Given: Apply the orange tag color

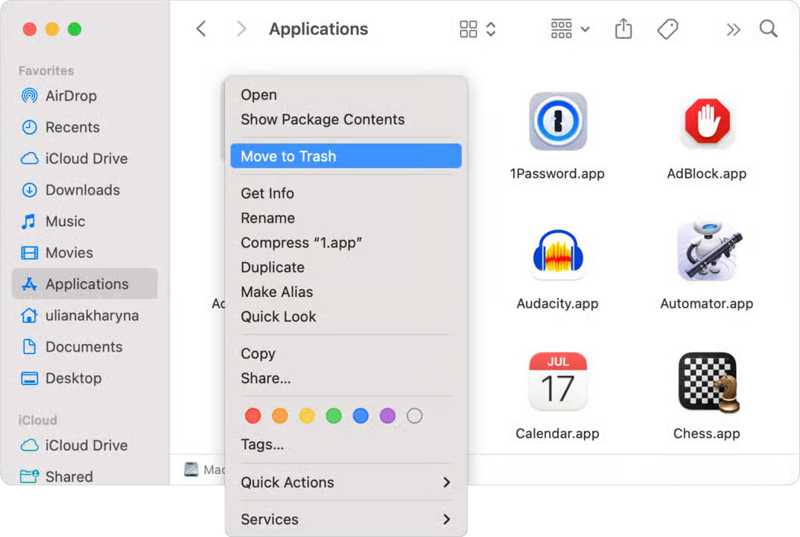Looking at the screenshot, I should pyautogui.click(x=280, y=416).
